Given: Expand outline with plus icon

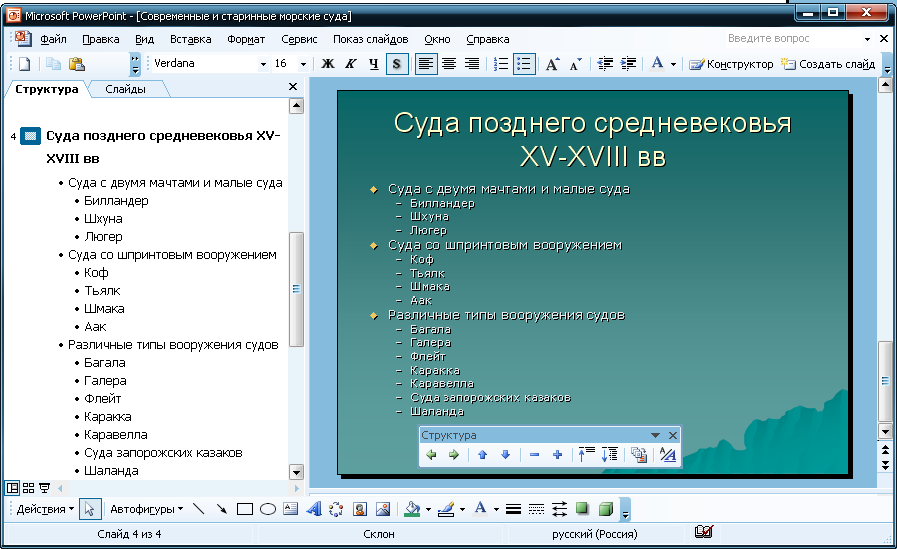Looking at the screenshot, I should click(557, 455).
